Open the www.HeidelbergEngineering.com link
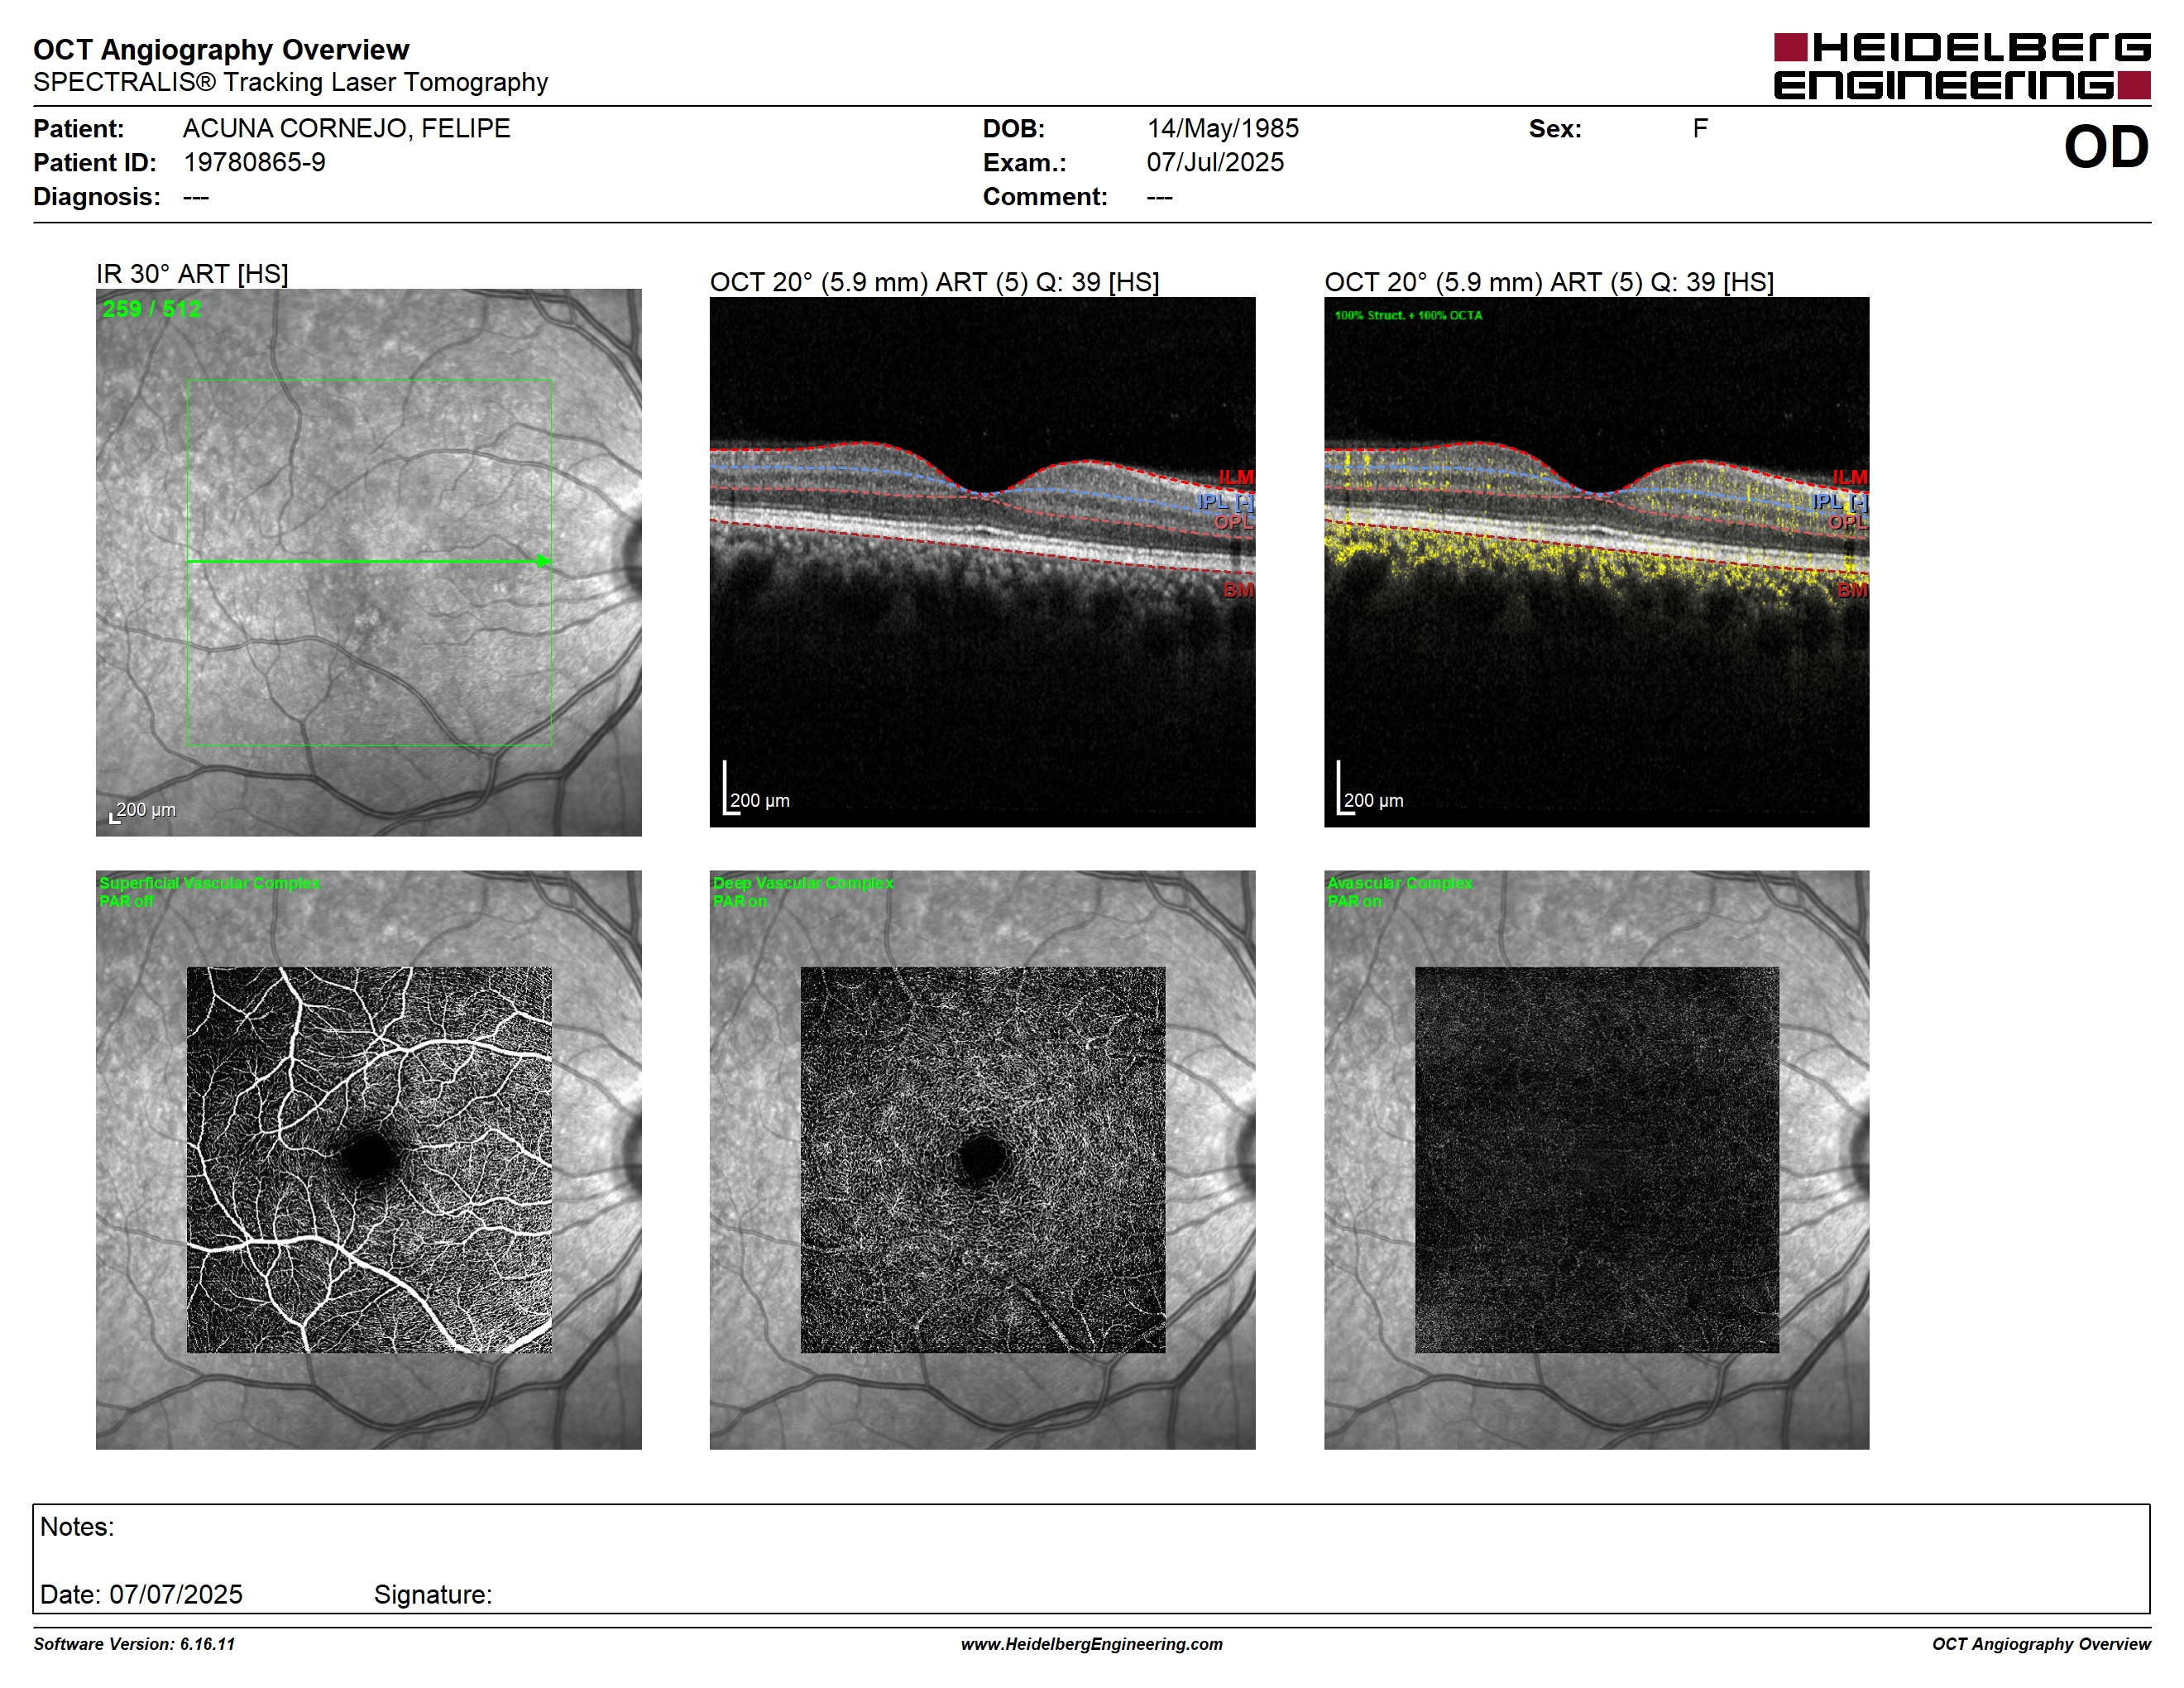Screen dimensions: 2184x1688 click(1091, 1644)
